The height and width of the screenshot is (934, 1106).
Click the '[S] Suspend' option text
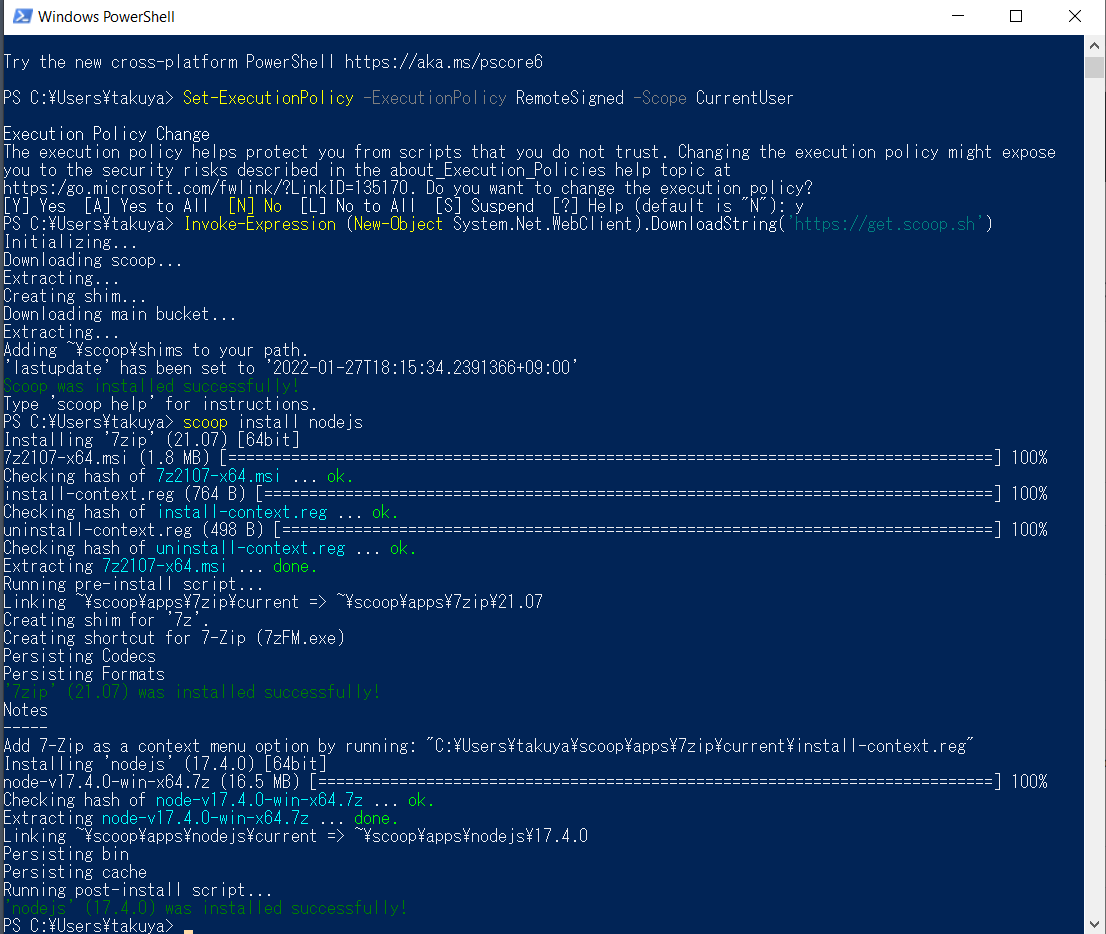485,206
